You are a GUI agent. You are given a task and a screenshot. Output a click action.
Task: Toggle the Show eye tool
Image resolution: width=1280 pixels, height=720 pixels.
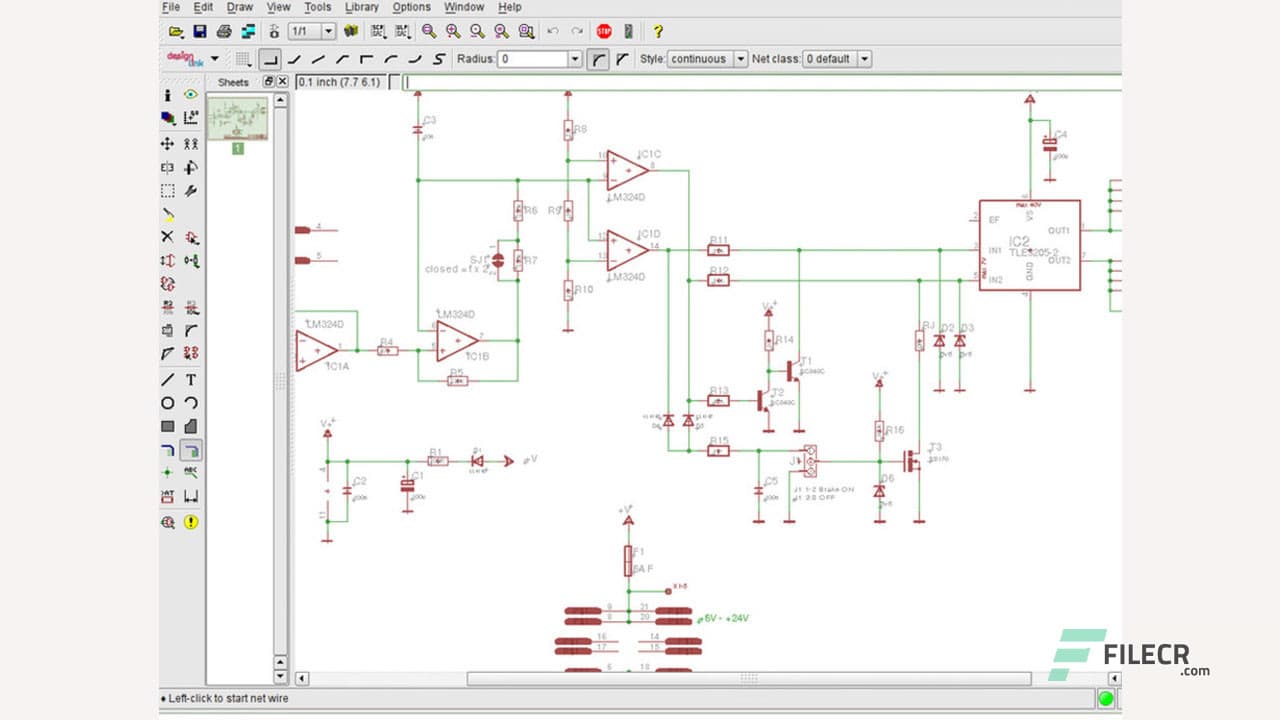click(190, 95)
